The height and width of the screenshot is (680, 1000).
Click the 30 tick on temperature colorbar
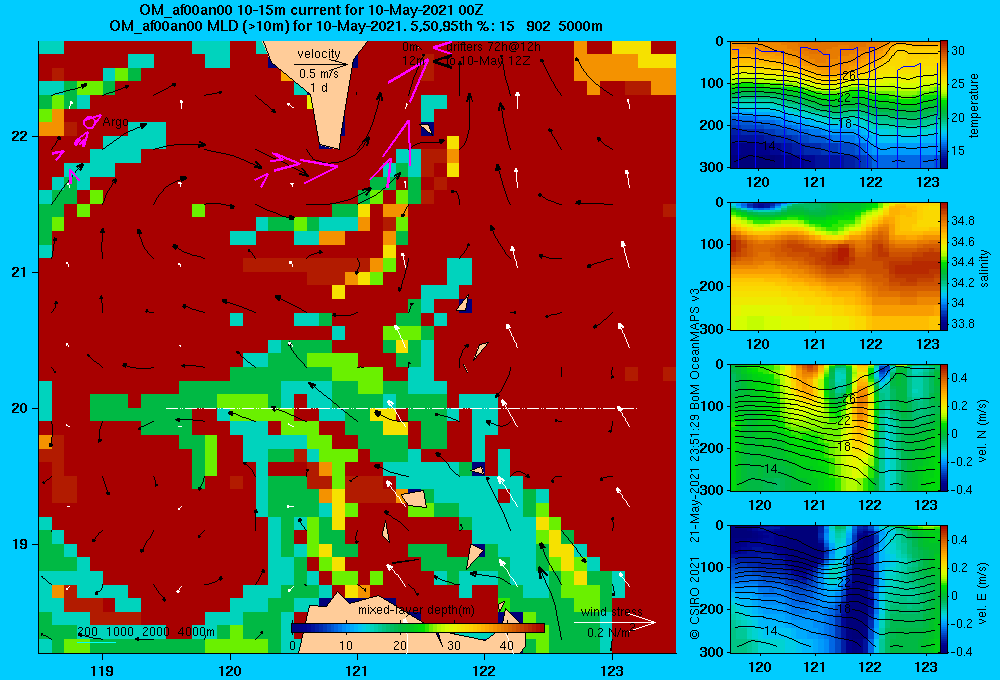tap(958, 50)
